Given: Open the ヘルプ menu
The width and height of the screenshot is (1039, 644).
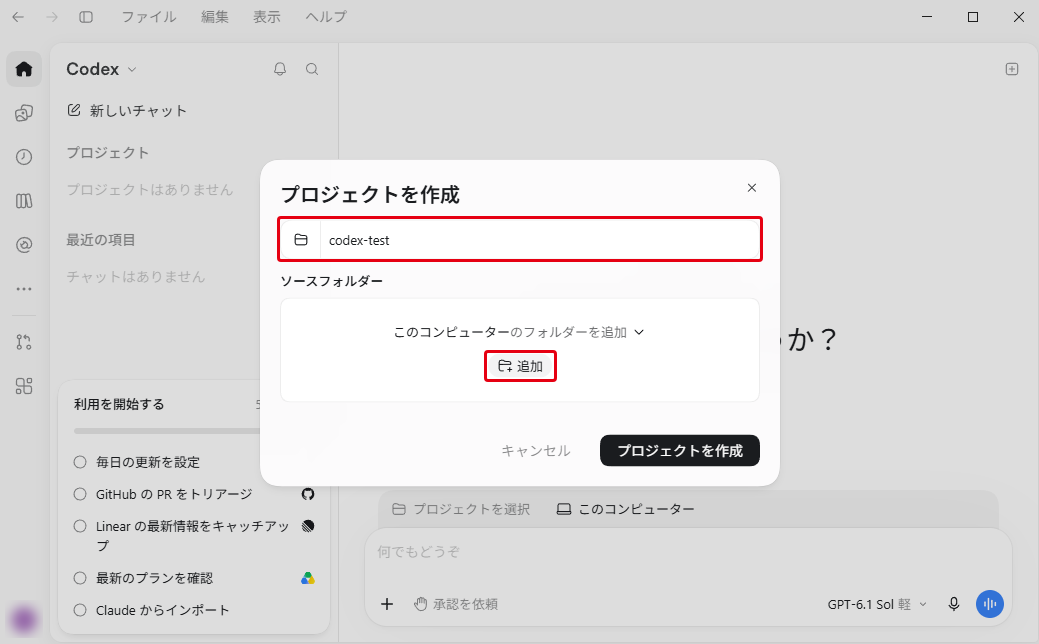Looking at the screenshot, I should [x=326, y=17].
